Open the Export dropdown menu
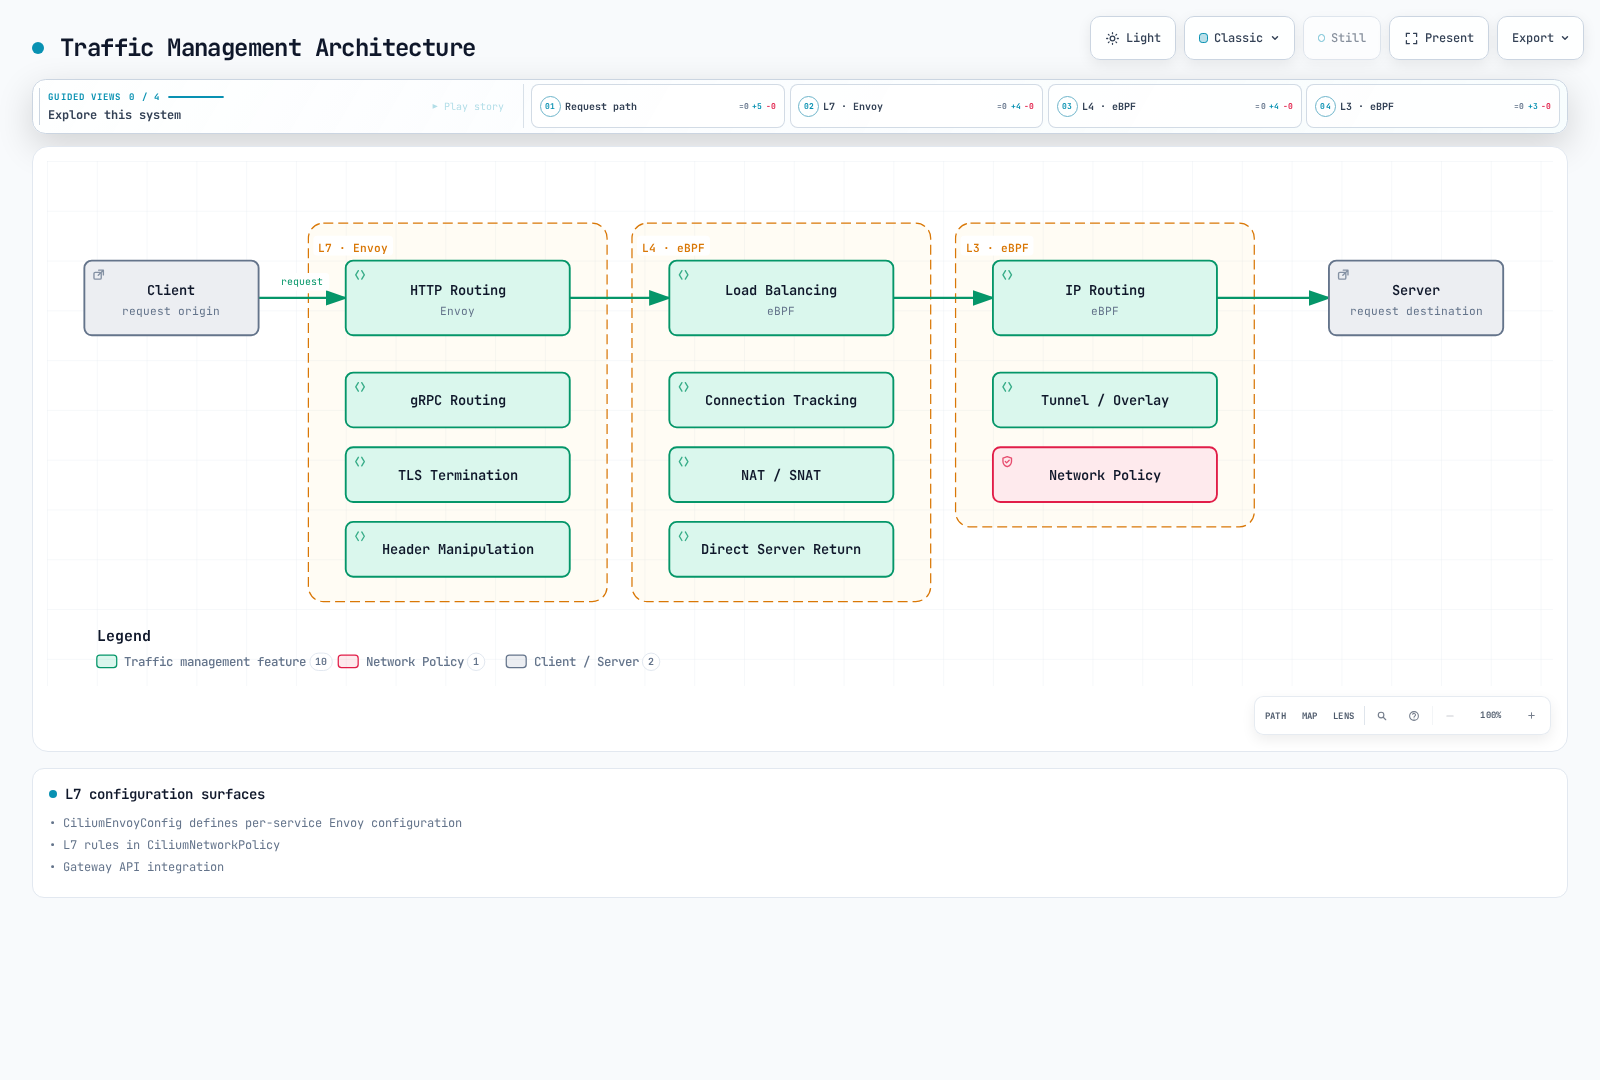 pyautogui.click(x=1540, y=38)
